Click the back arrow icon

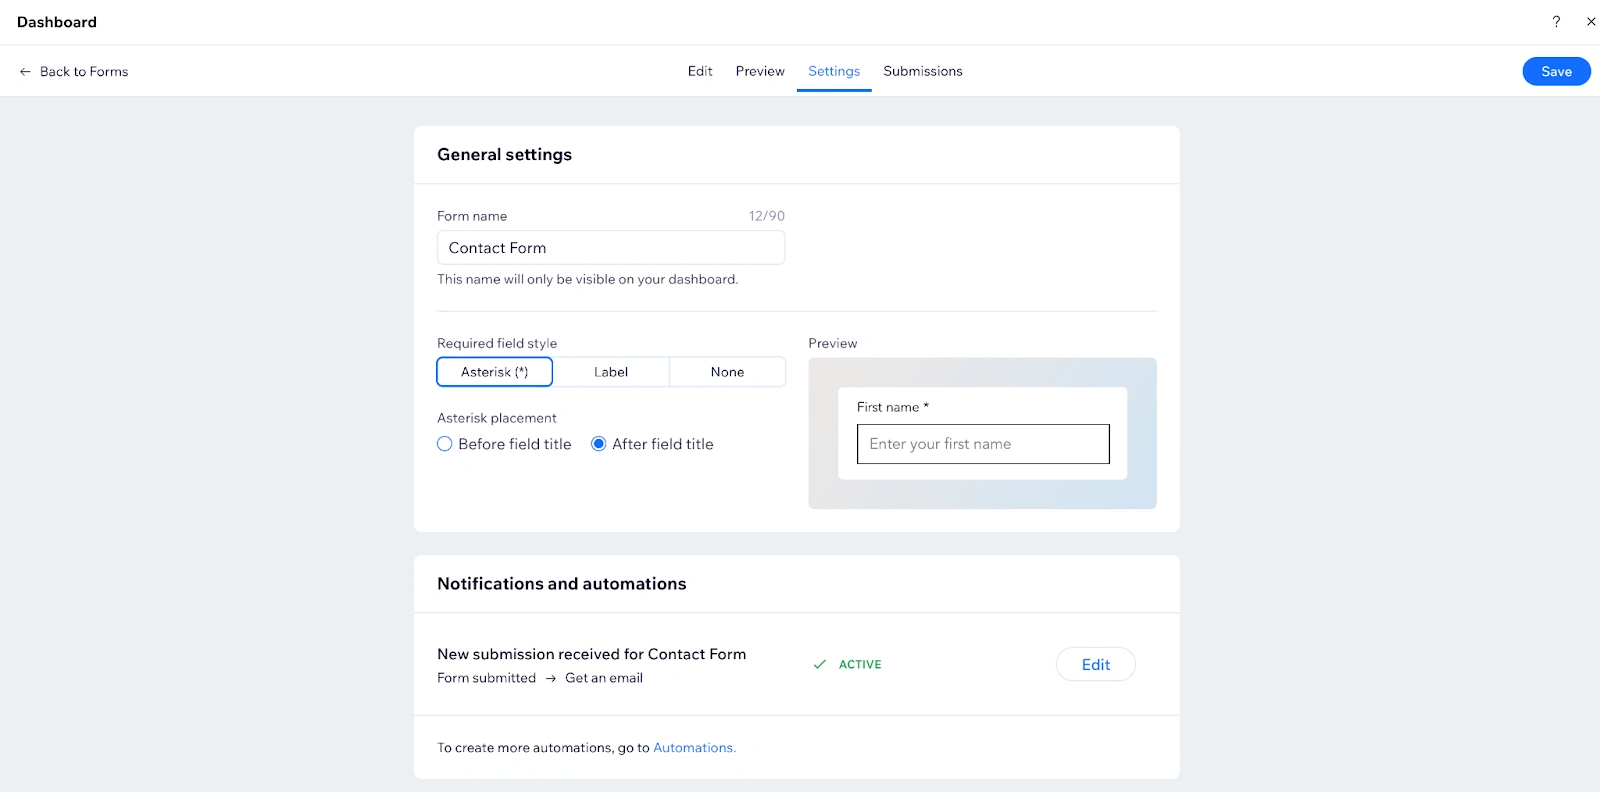25,72
